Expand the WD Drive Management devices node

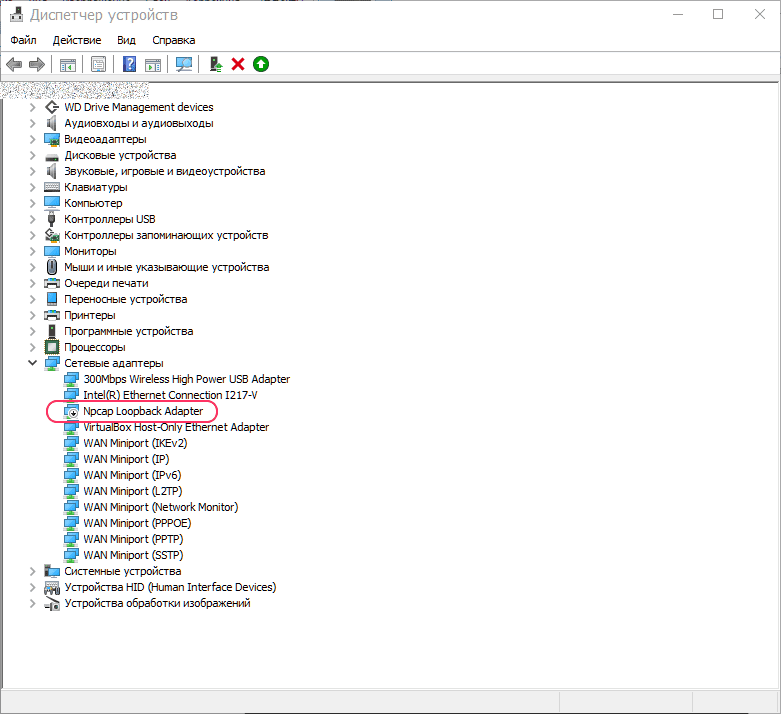(x=33, y=107)
